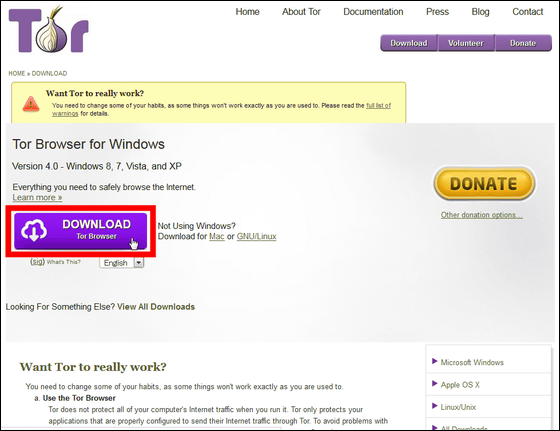The height and width of the screenshot is (431, 560).
Task: Open the Press page
Action: click(x=437, y=12)
